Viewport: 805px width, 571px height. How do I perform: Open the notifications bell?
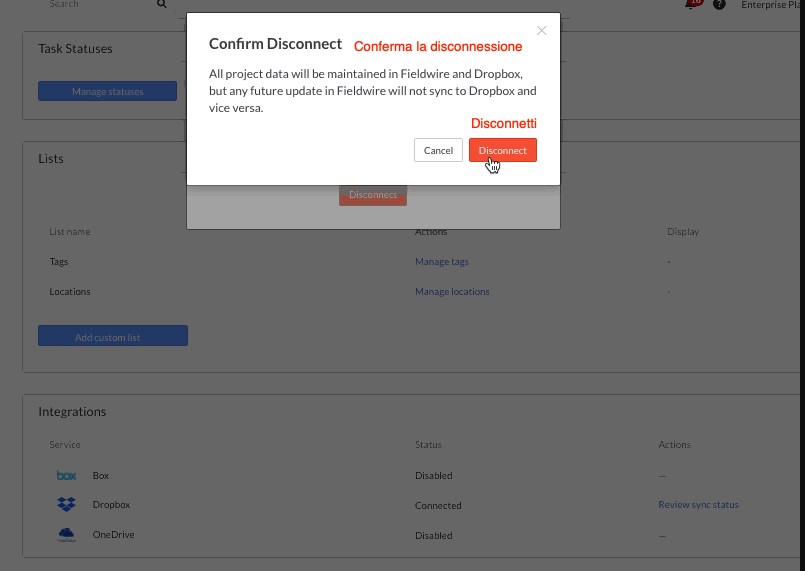[692, 4]
